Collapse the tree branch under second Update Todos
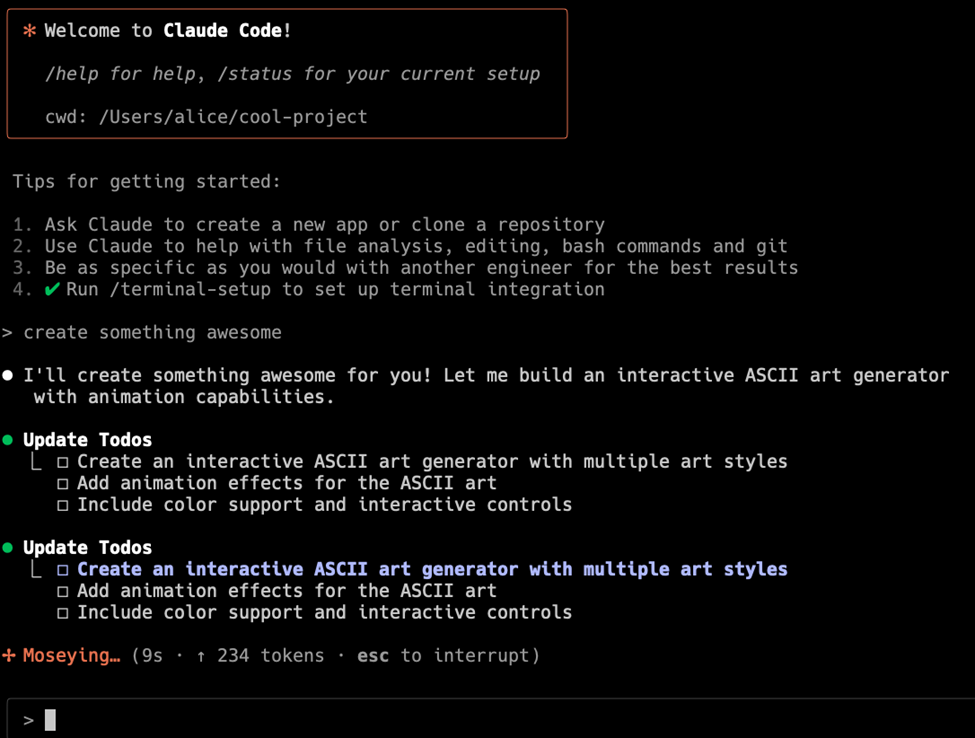 [x=36, y=570]
